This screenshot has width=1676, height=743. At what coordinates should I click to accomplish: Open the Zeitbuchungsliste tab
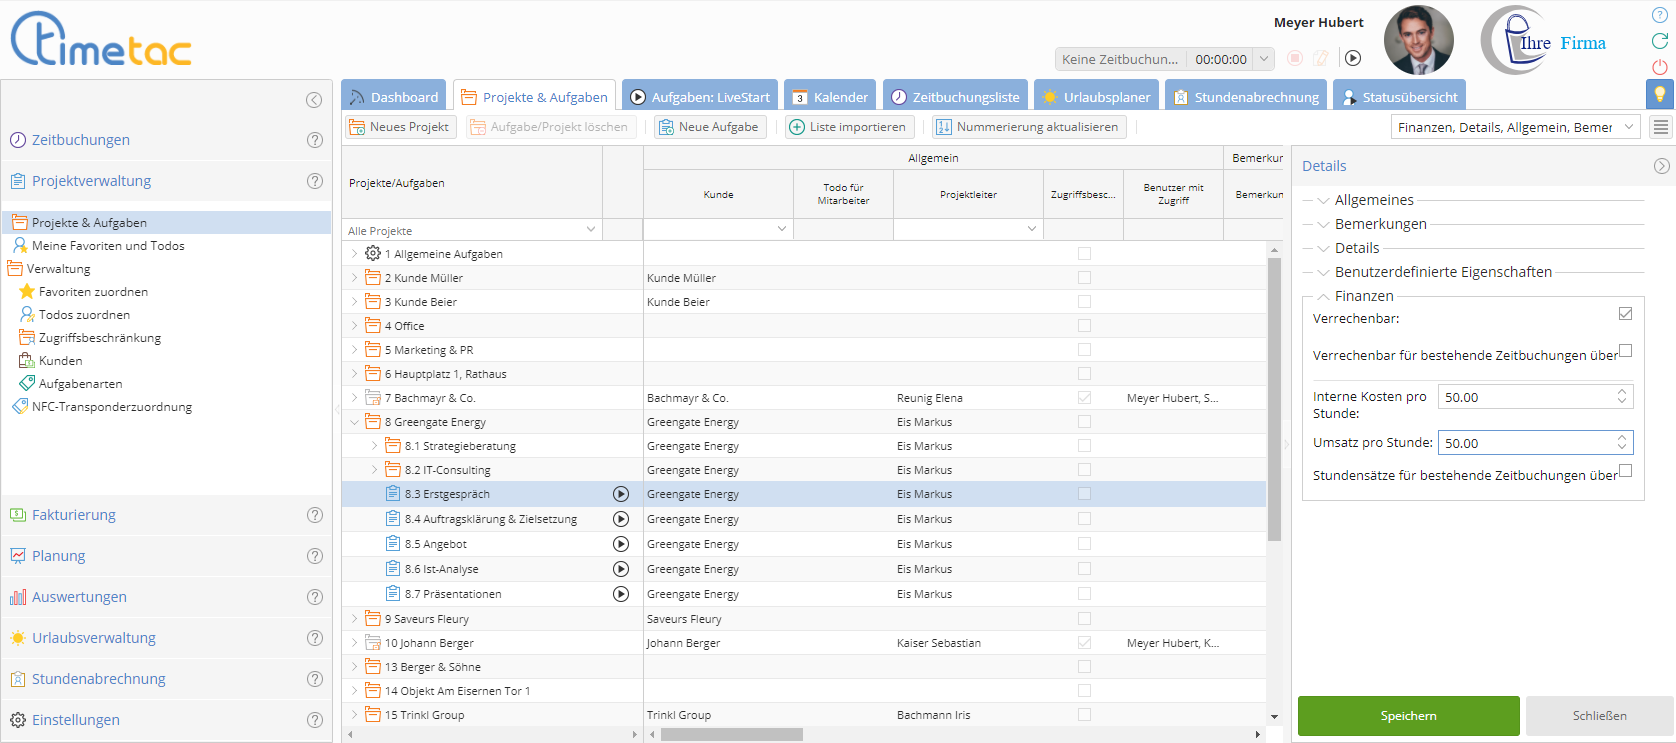point(955,97)
